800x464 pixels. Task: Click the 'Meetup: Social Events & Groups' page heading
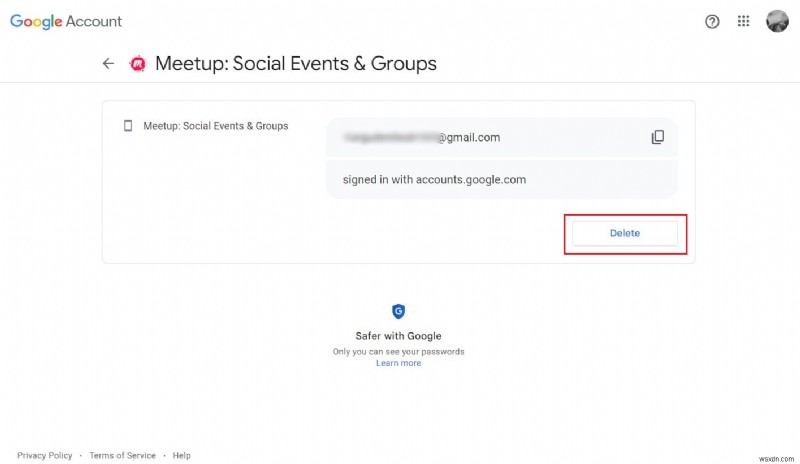tap(296, 64)
